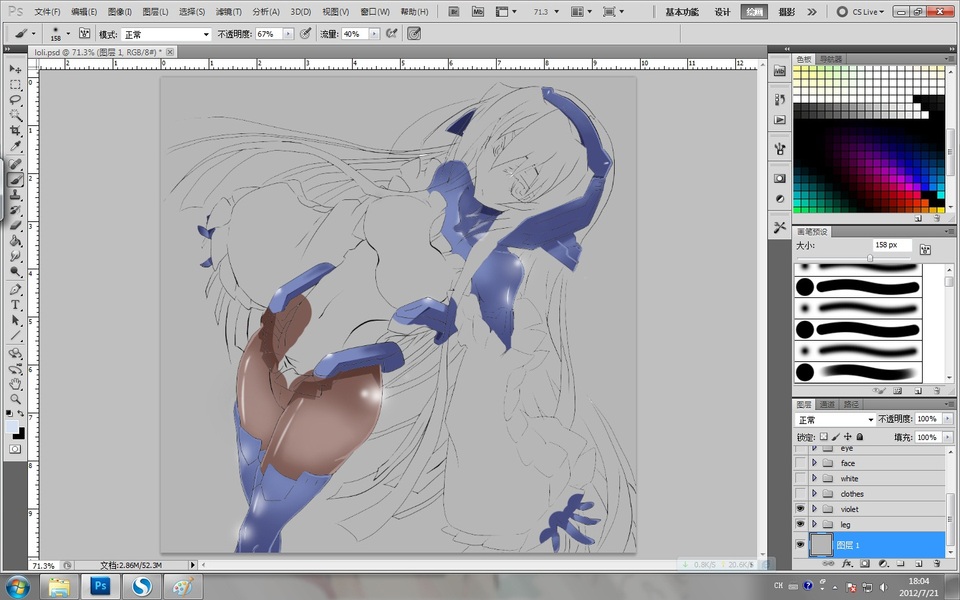The image size is (960, 600).
Task: Select the Eyedropper tool
Action: click(x=16, y=147)
